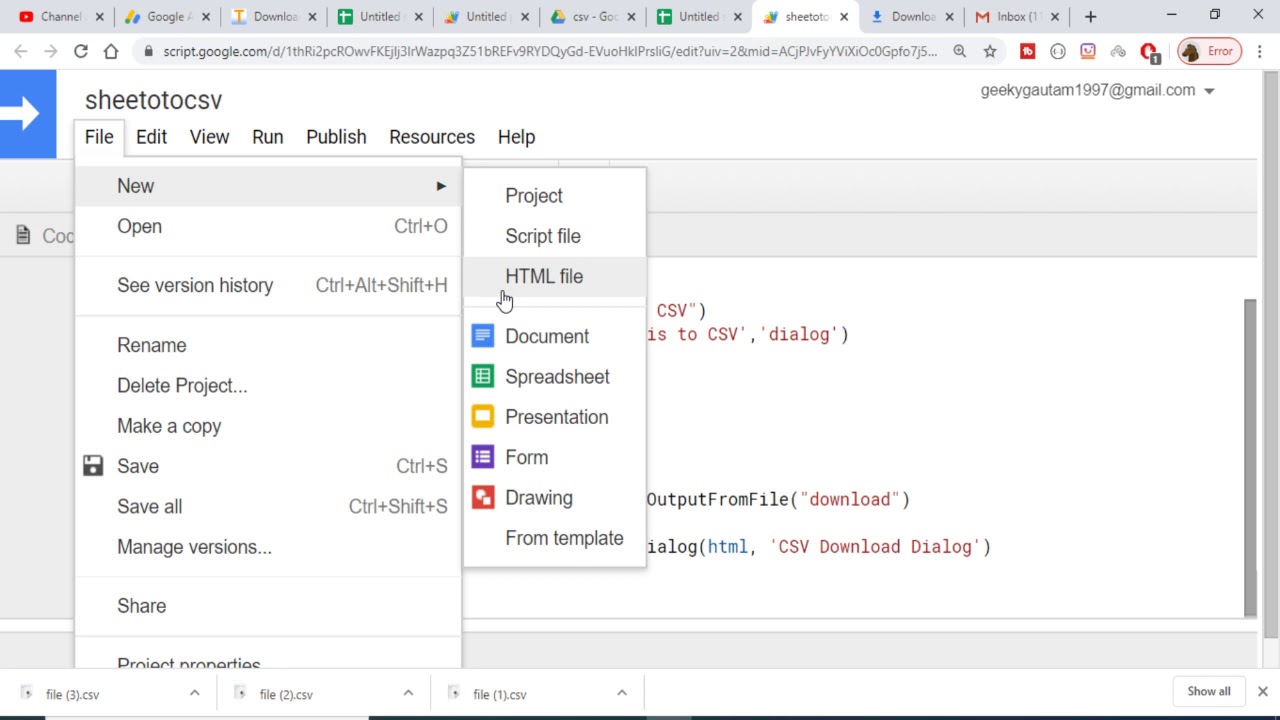Expand the account email dropdown arrow

coord(1209,91)
